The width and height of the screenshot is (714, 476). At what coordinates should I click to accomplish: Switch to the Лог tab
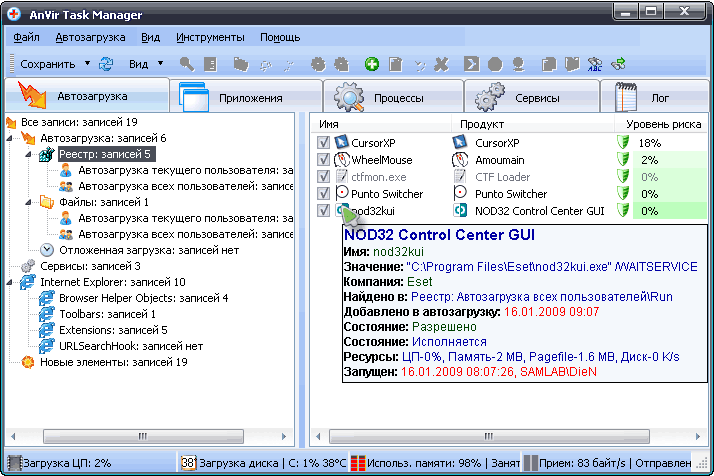click(655, 97)
